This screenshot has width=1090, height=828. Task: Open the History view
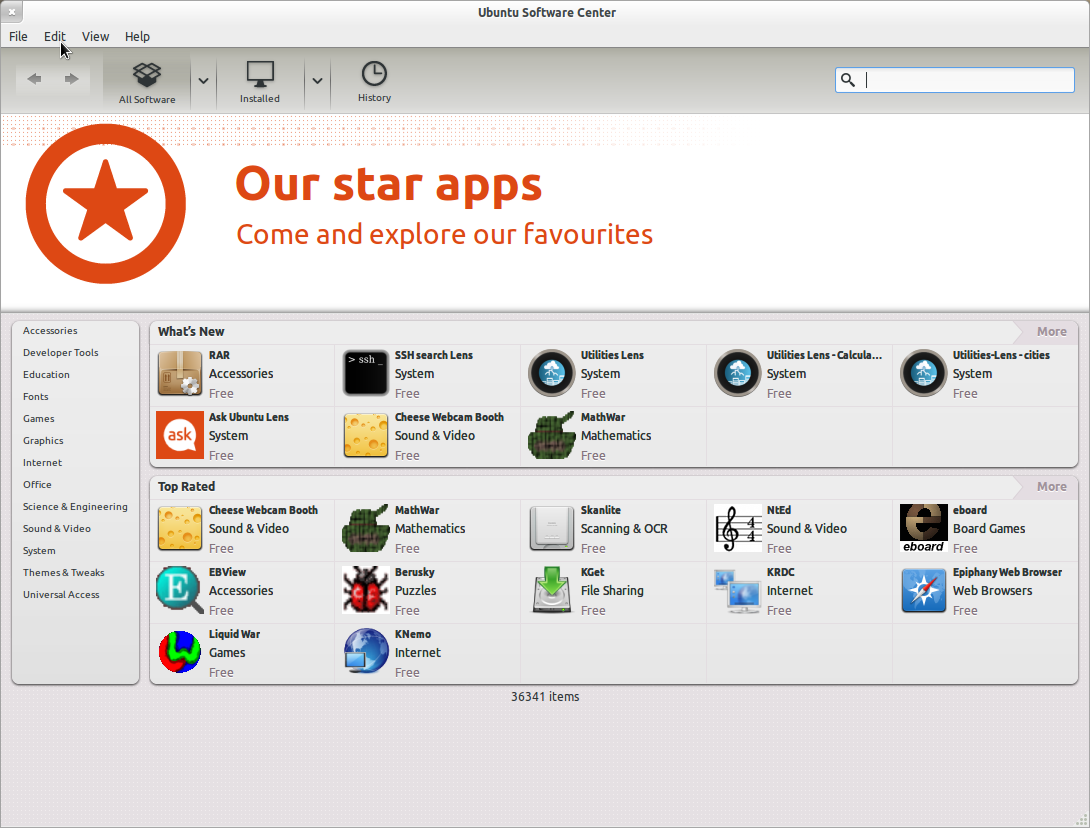coord(374,82)
